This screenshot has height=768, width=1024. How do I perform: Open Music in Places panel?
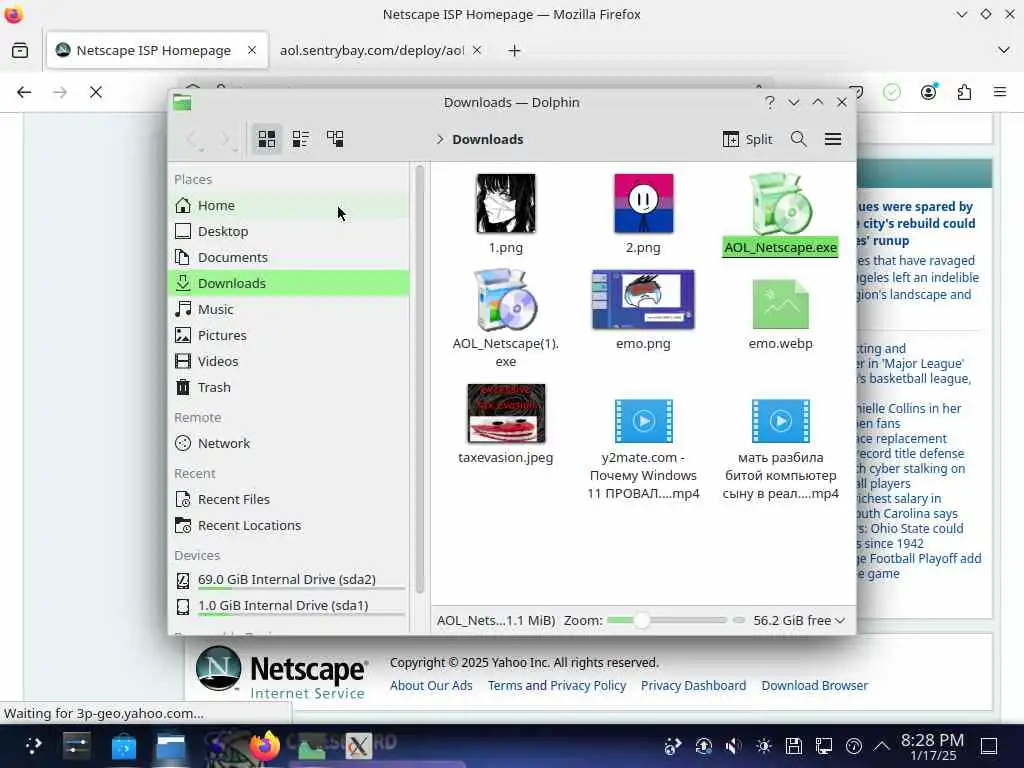(x=289, y=310)
